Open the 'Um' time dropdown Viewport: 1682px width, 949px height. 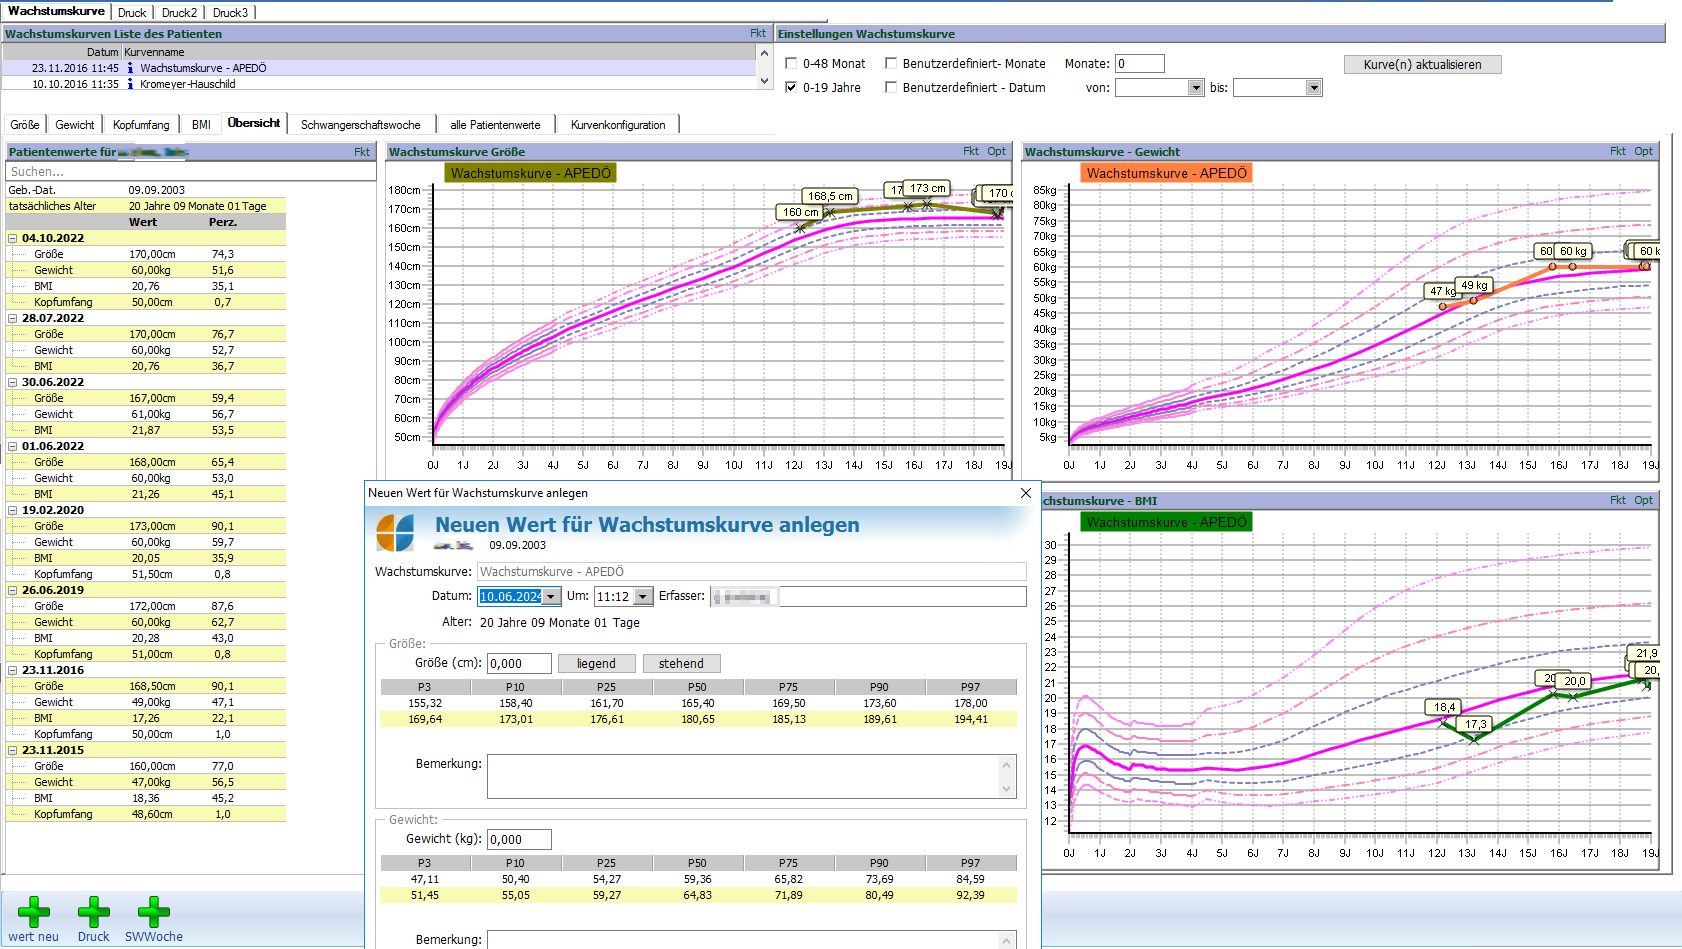[643, 597]
